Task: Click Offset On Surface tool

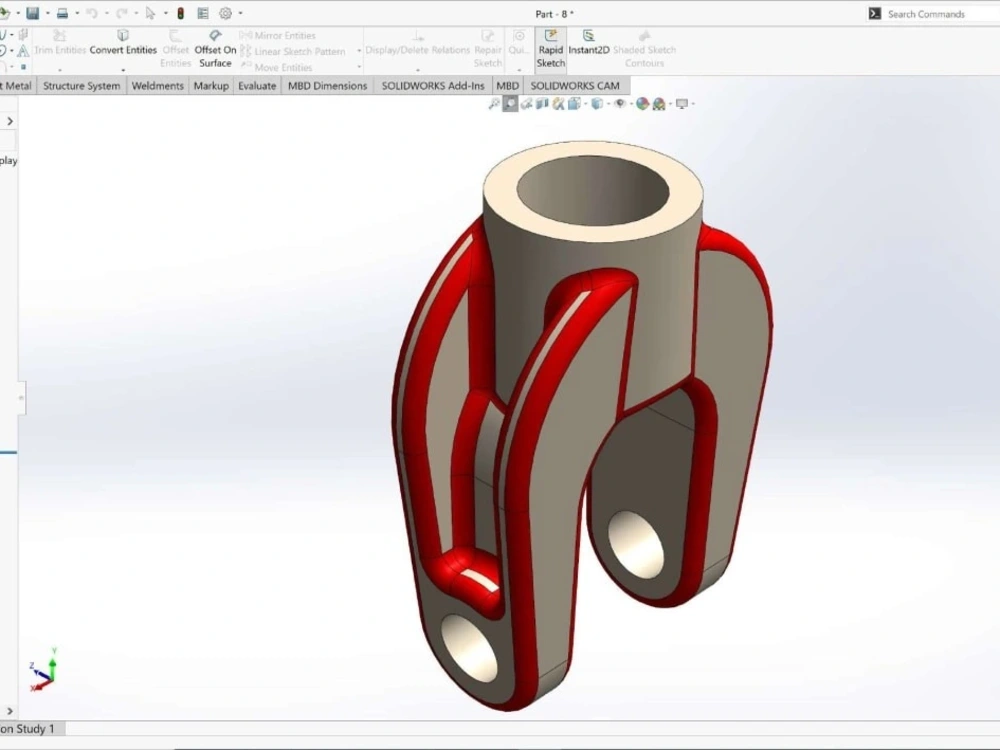Action: 215,49
